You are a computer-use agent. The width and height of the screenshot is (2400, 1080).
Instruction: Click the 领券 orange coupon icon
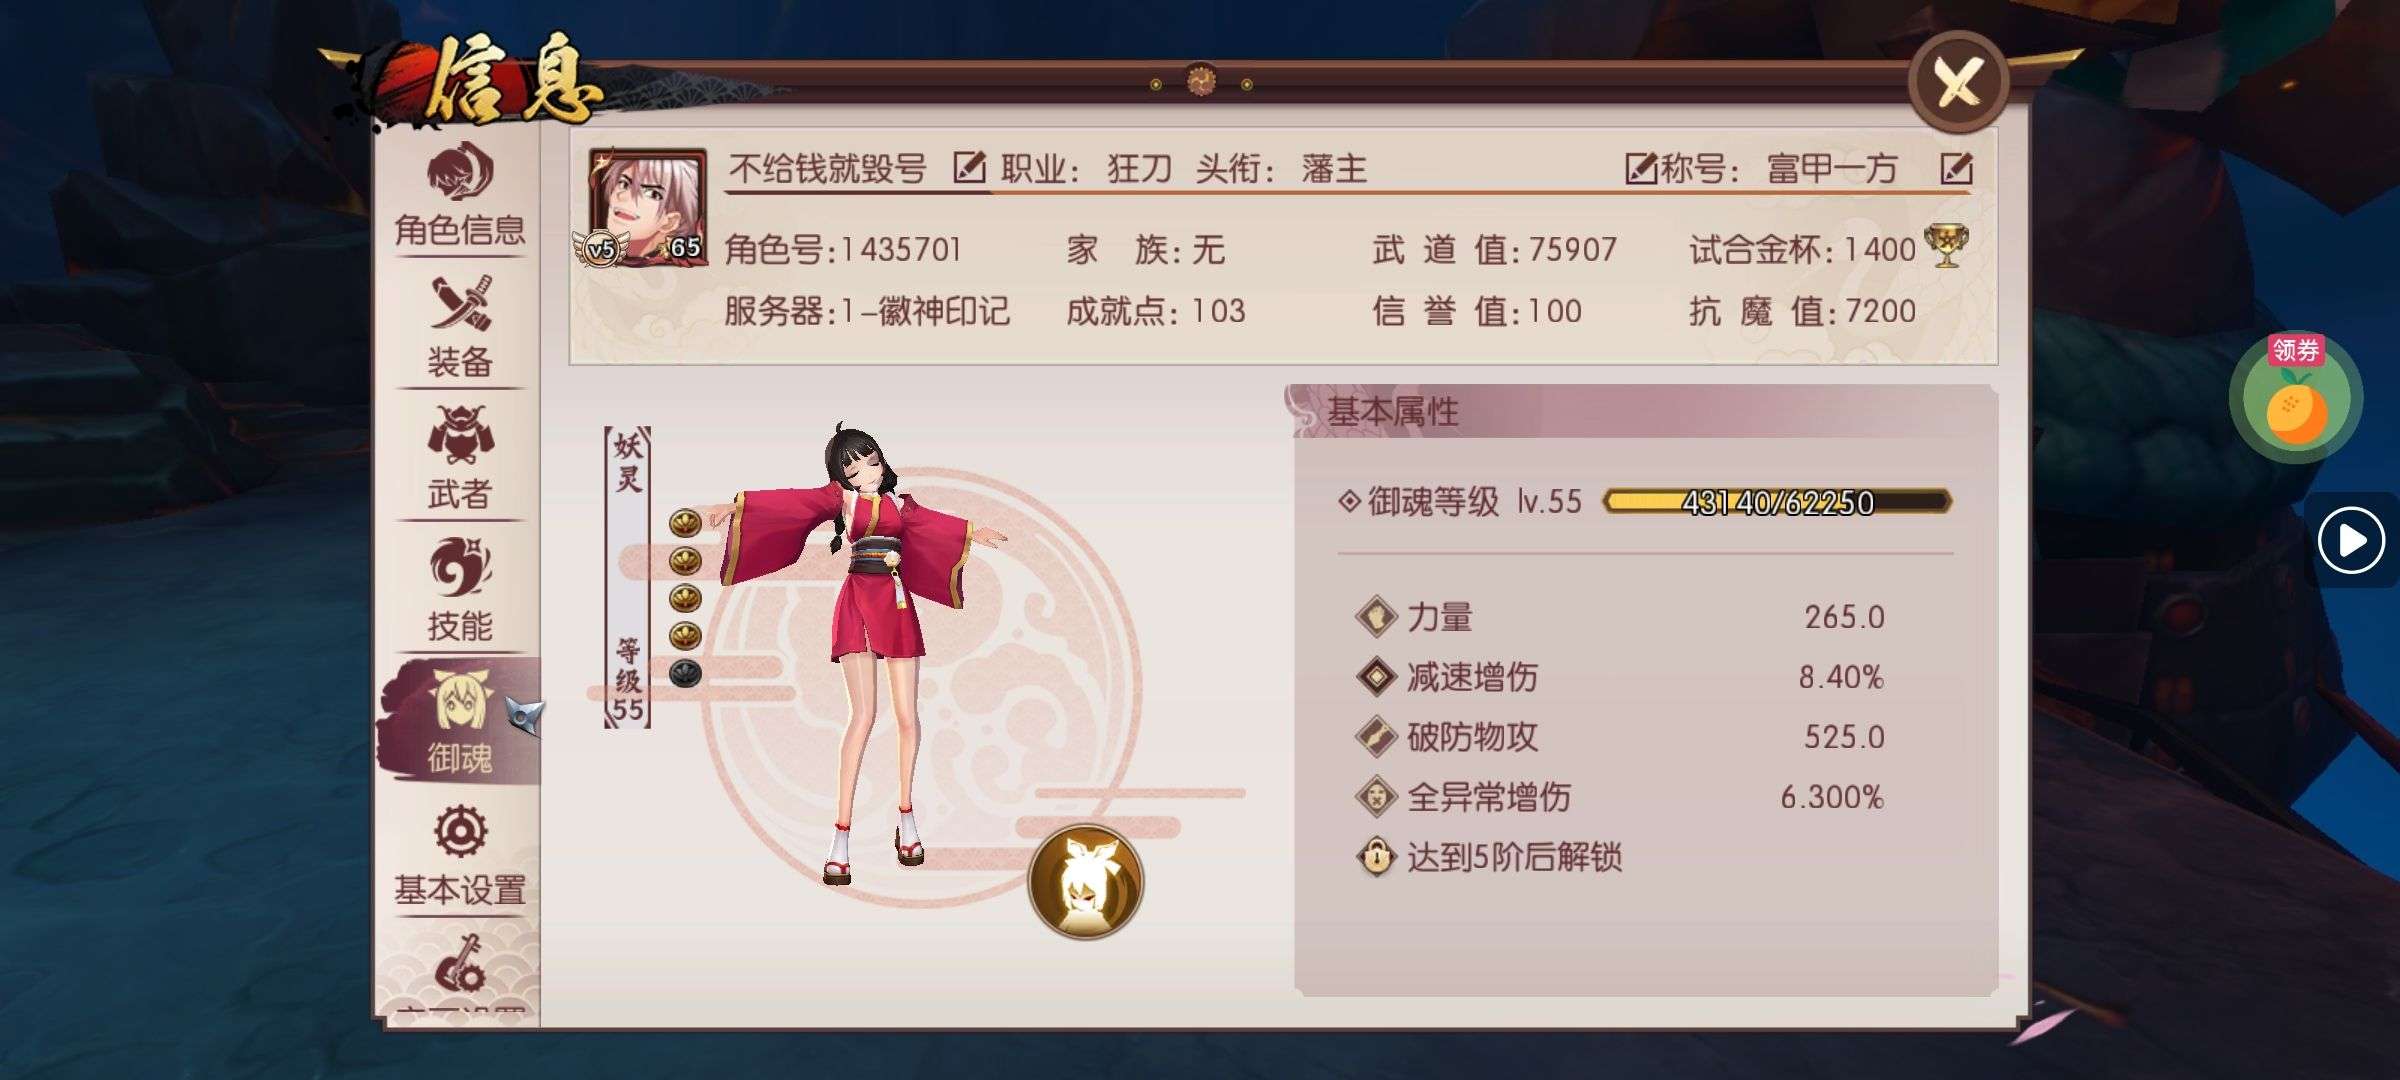[2296, 398]
